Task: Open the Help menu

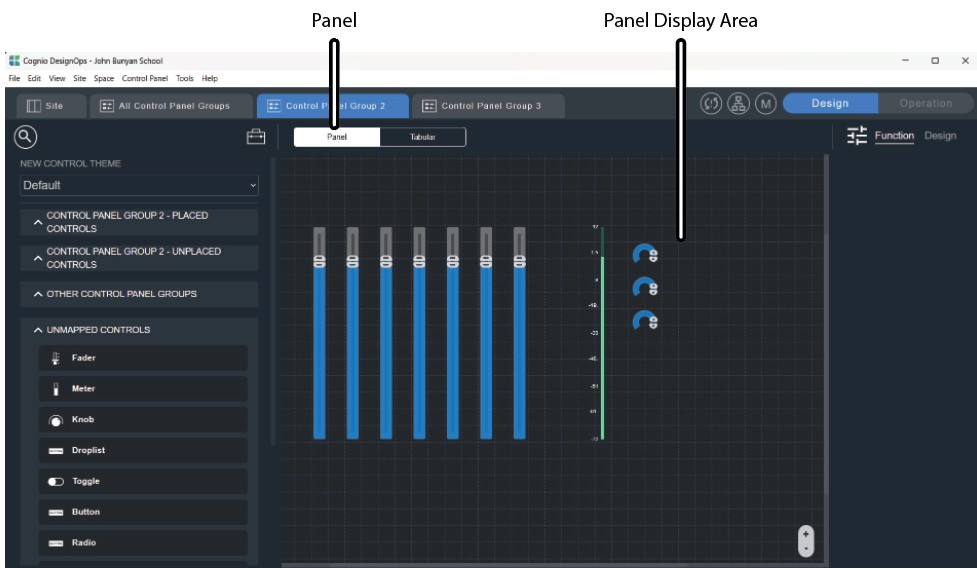Action: tap(210, 78)
